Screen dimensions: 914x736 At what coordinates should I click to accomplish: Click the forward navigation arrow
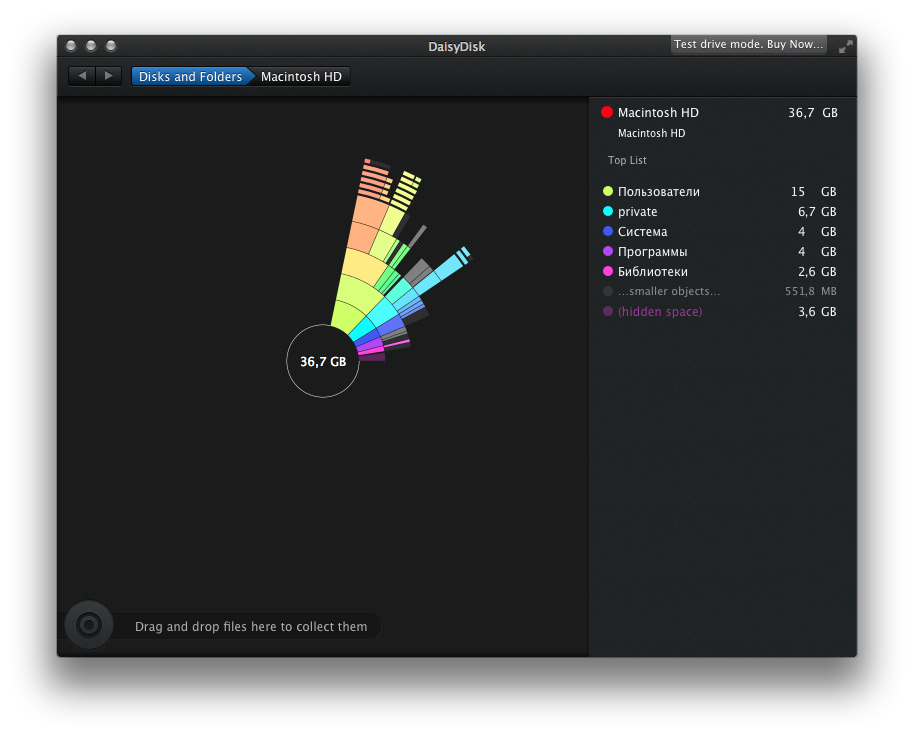(109, 76)
